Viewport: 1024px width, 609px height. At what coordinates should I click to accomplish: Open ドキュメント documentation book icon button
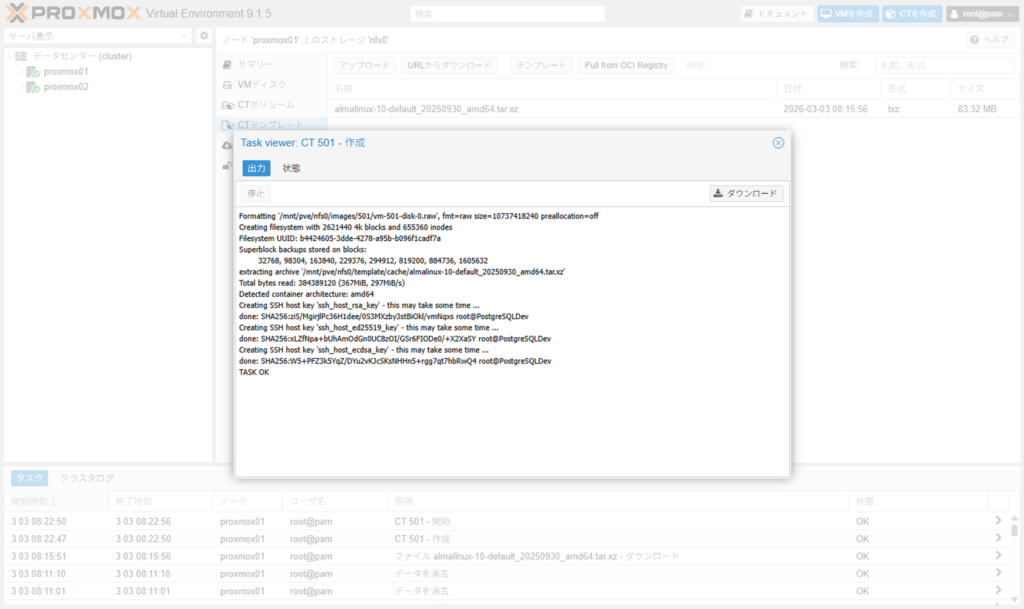pos(776,14)
